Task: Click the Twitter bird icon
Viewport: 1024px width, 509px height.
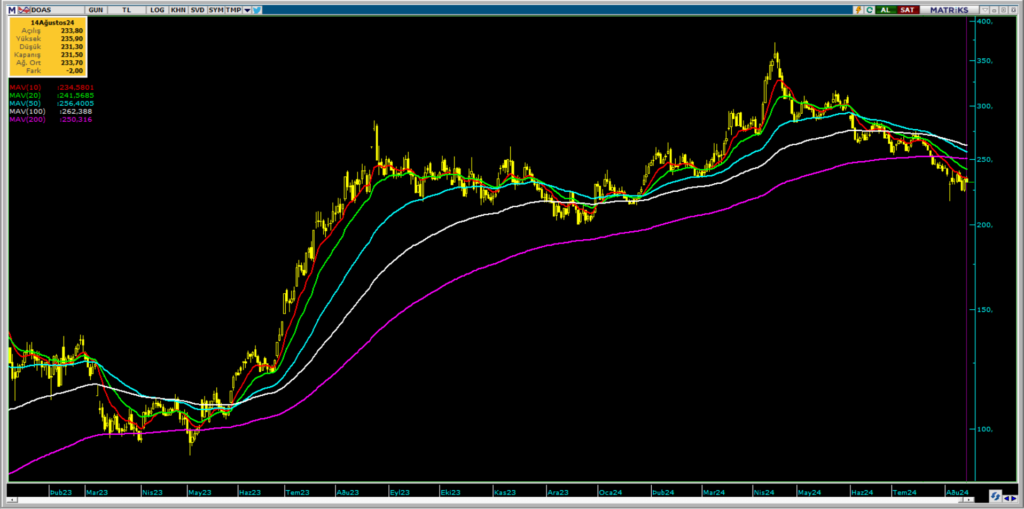Action: pyautogui.click(x=257, y=10)
